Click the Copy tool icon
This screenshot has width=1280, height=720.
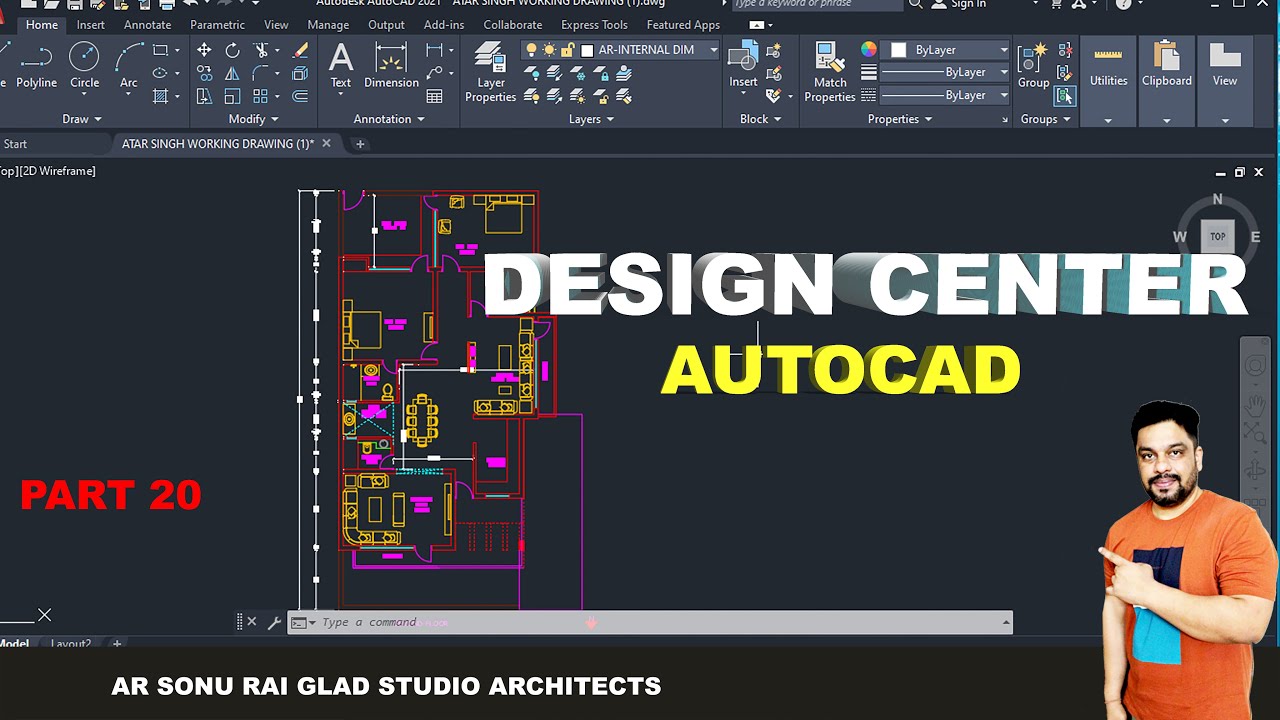[x=204, y=73]
